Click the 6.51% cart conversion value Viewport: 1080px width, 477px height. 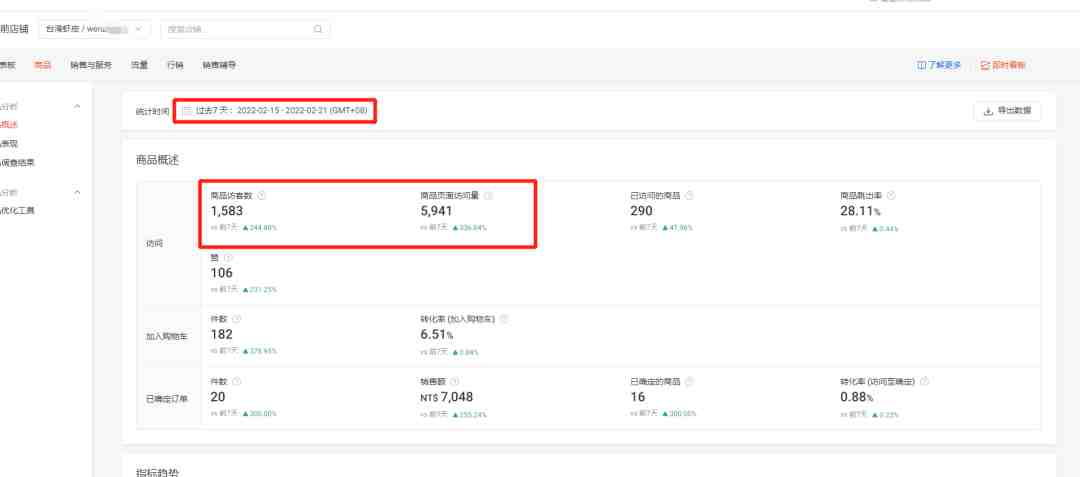(437, 335)
